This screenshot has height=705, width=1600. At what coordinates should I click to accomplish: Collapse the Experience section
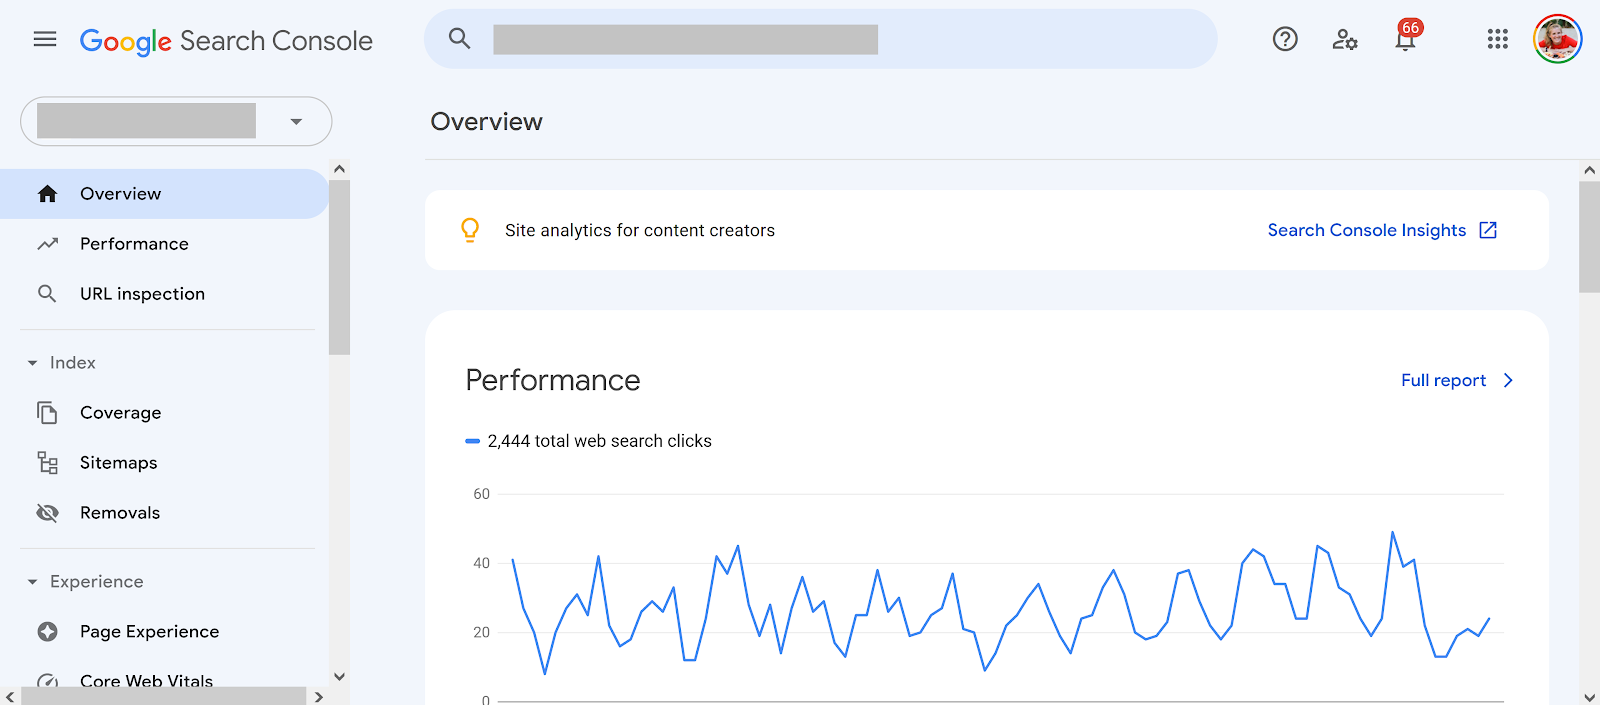33,582
